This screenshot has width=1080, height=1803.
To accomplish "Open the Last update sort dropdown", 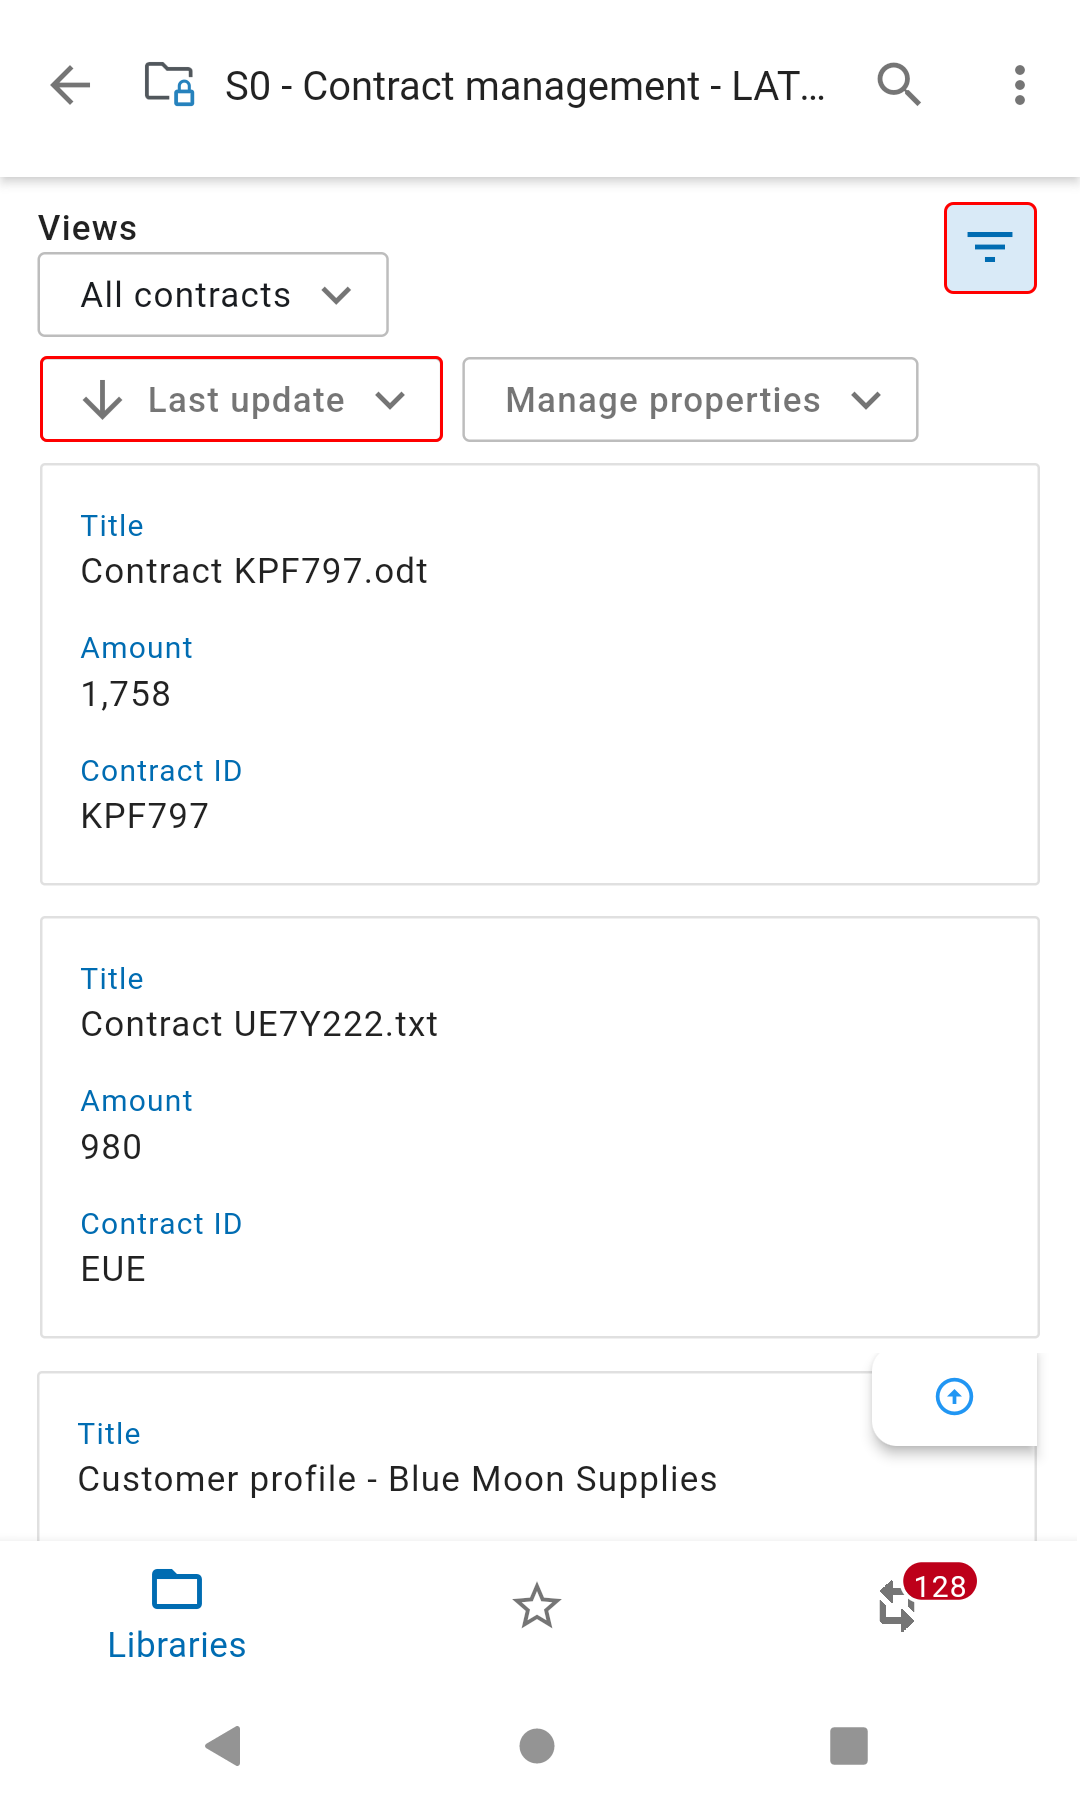I will pos(241,400).
